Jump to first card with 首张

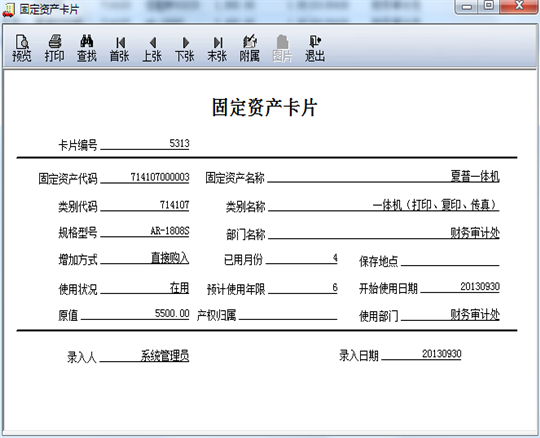(x=119, y=48)
